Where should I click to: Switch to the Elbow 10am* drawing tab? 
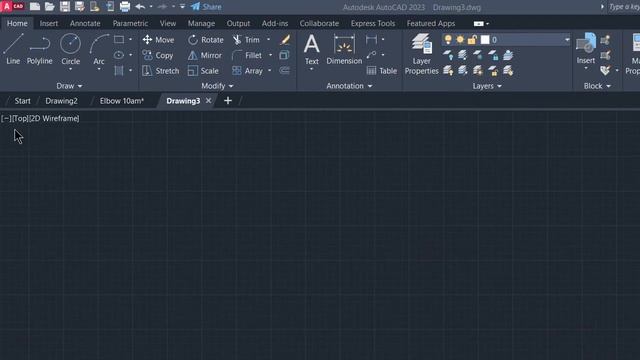[122, 101]
